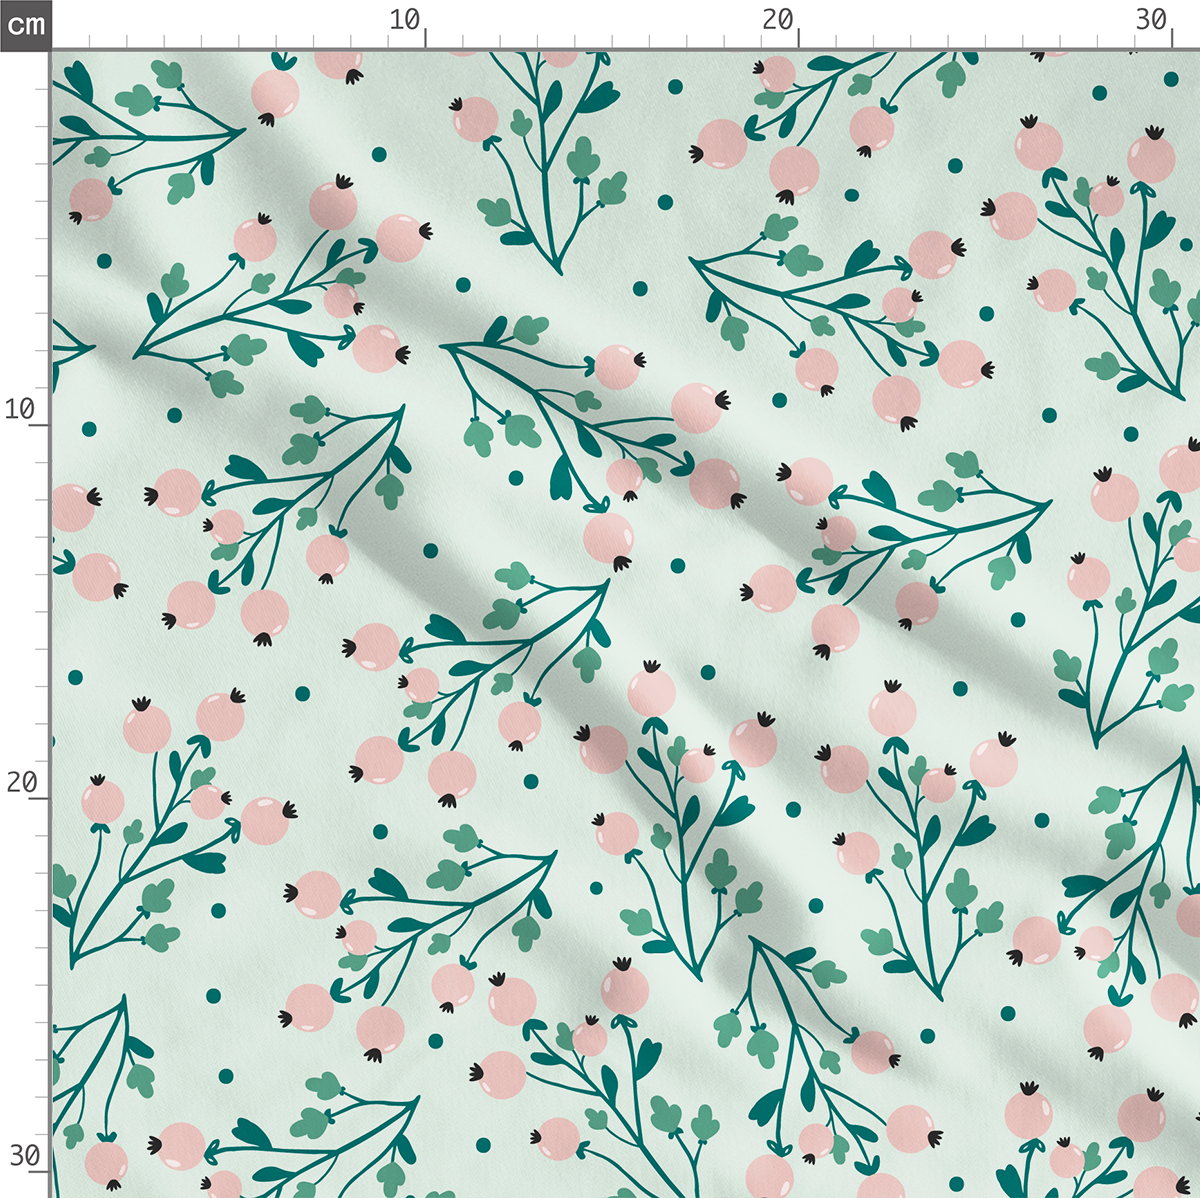Viewport: 1200px width, 1198px height.
Task: Click the 20 mark on the left ruler
Action: 20,782
